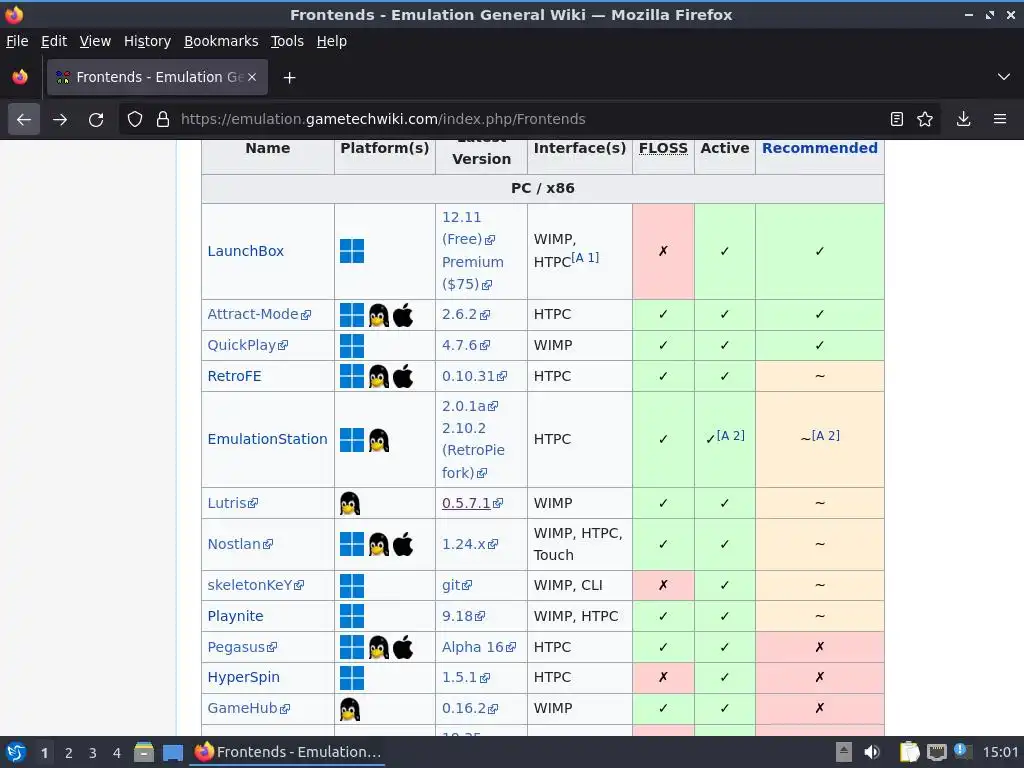This screenshot has width=1024, height=768.
Task: Open the 0.5.7.1 Lutris version link
Action: pyautogui.click(x=472, y=503)
